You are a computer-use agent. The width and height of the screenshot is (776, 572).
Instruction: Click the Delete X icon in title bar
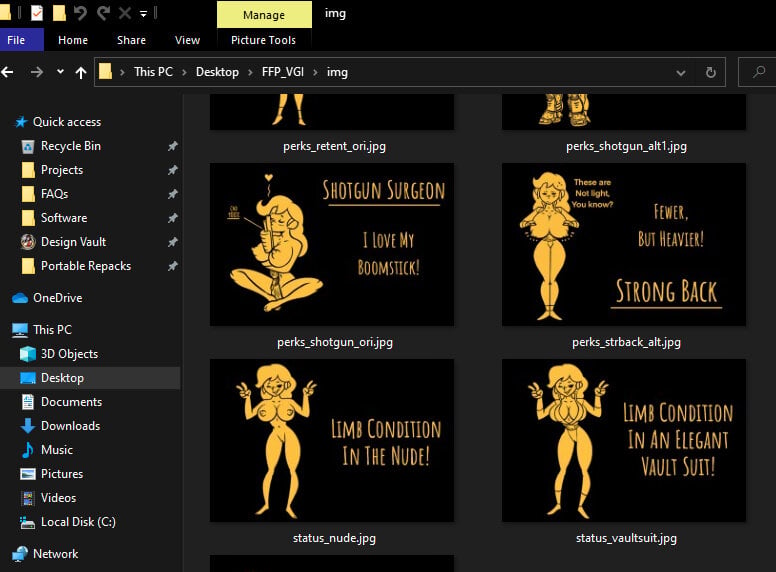tap(125, 13)
